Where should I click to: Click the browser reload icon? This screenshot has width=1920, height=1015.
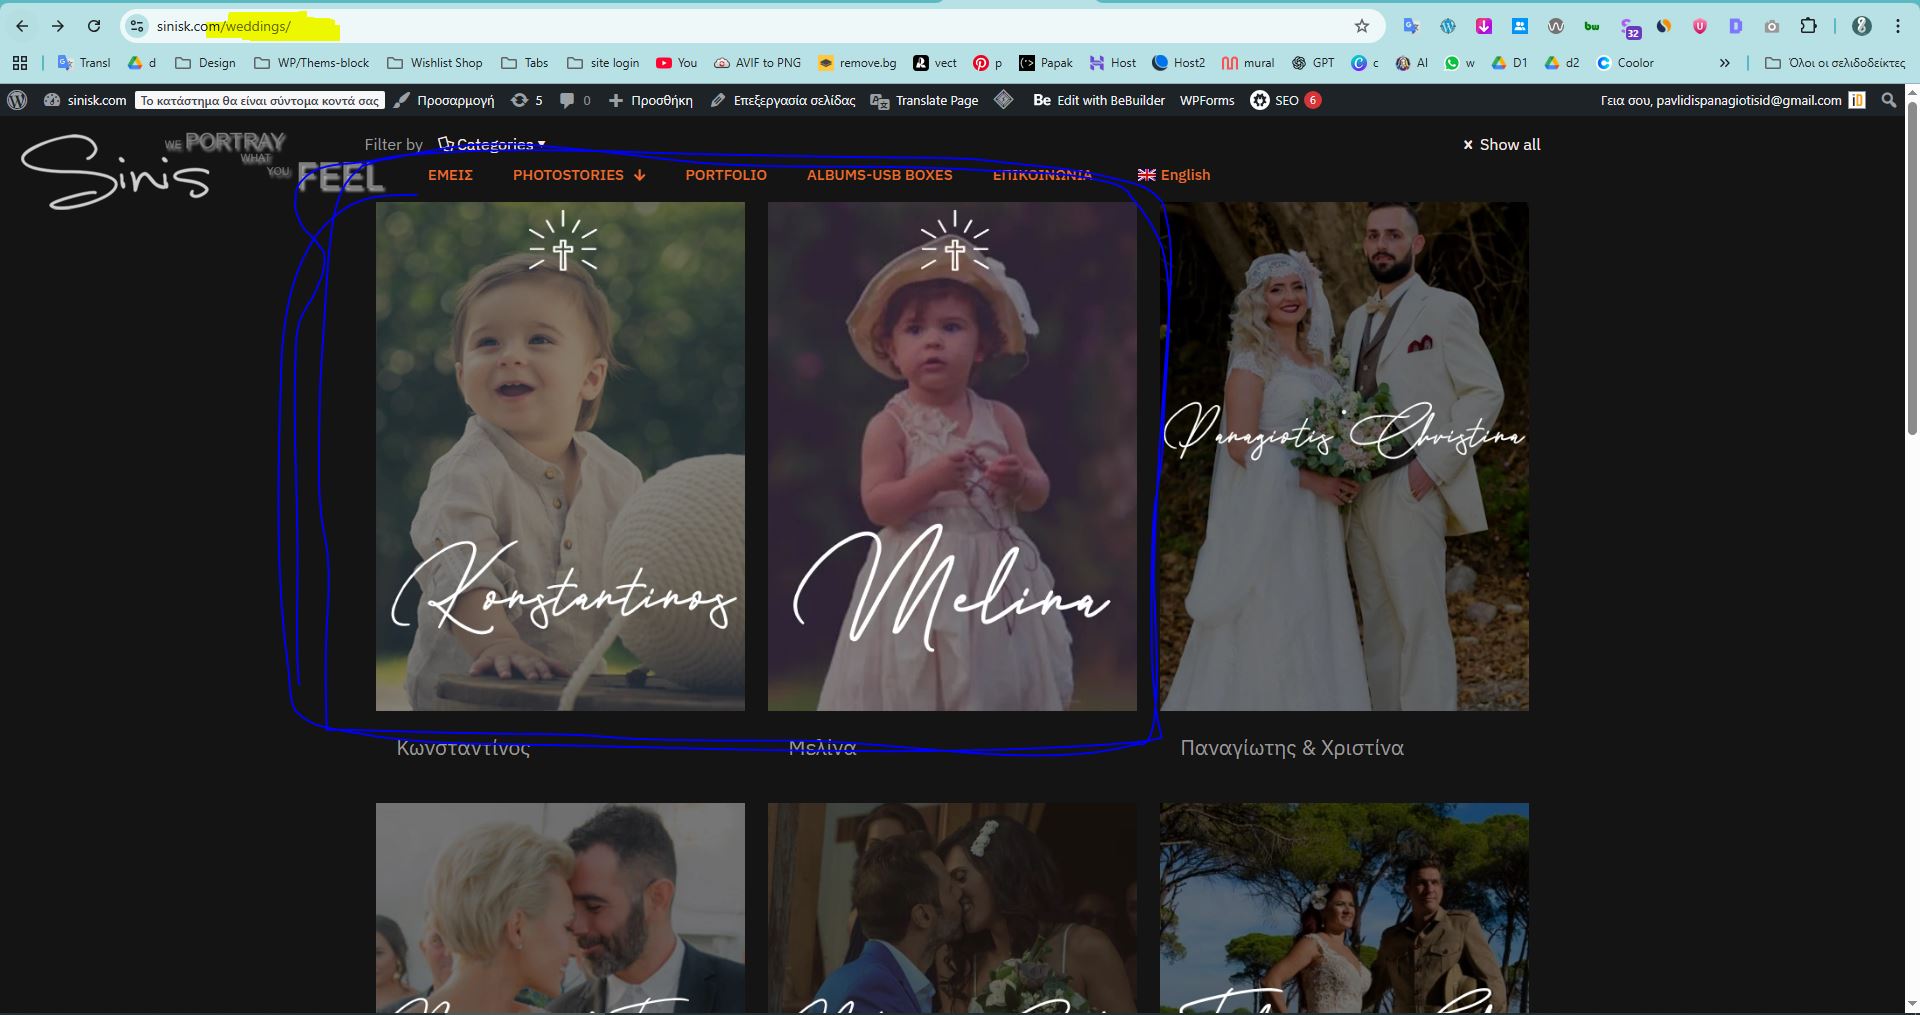(94, 26)
